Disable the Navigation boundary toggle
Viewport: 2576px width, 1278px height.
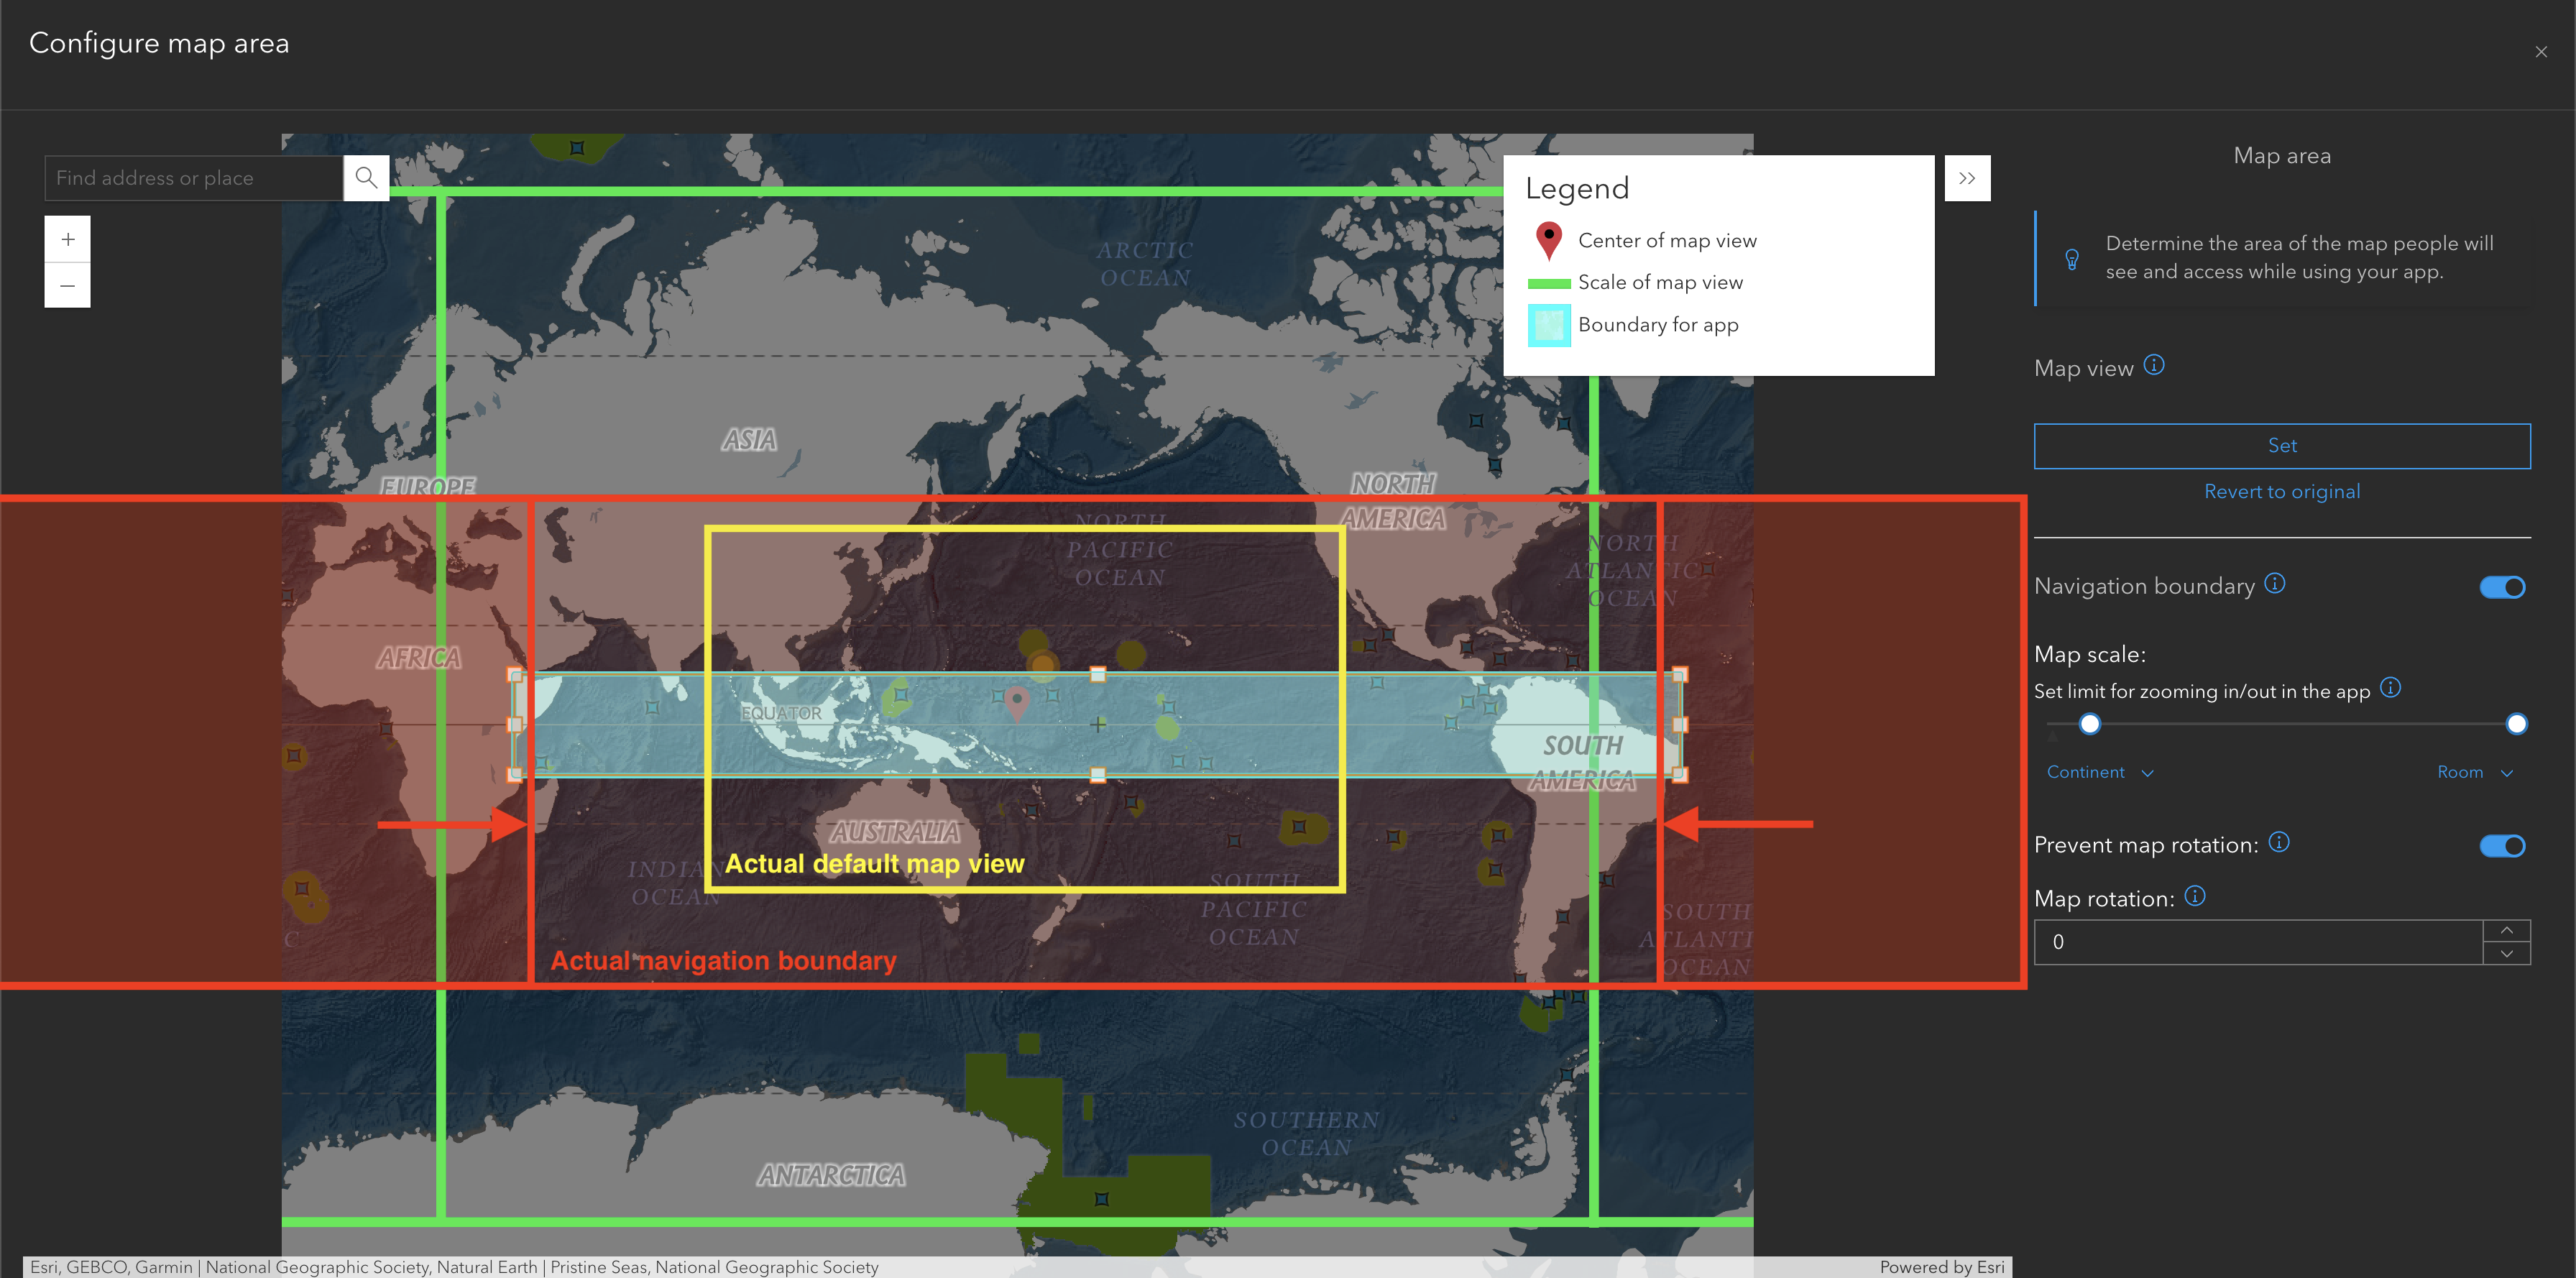point(2502,587)
